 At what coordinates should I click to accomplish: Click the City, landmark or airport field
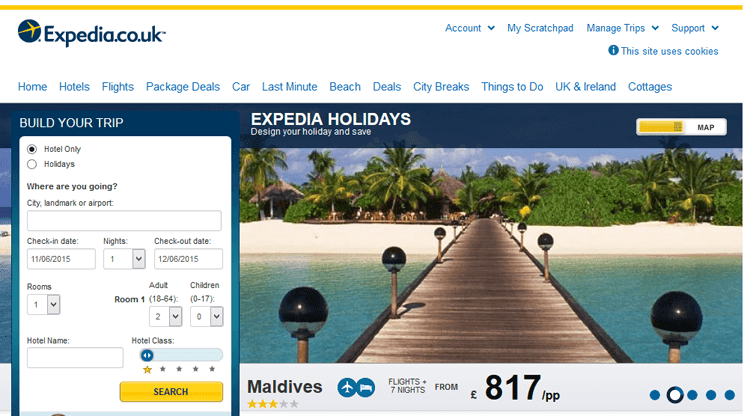(x=124, y=221)
